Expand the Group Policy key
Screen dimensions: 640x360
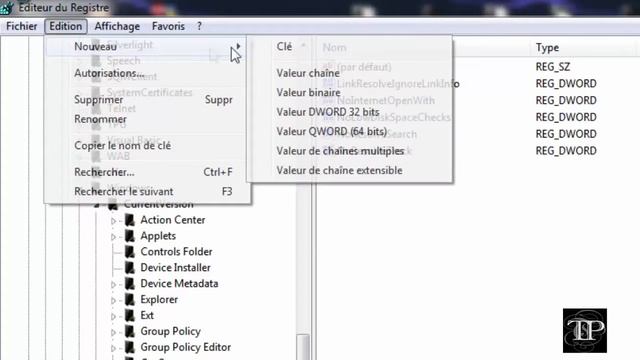point(113,332)
